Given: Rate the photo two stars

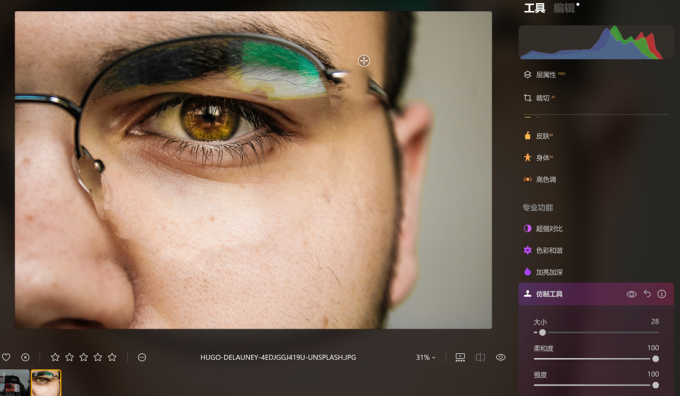Looking at the screenshot, I should click(x=69, y=357).
